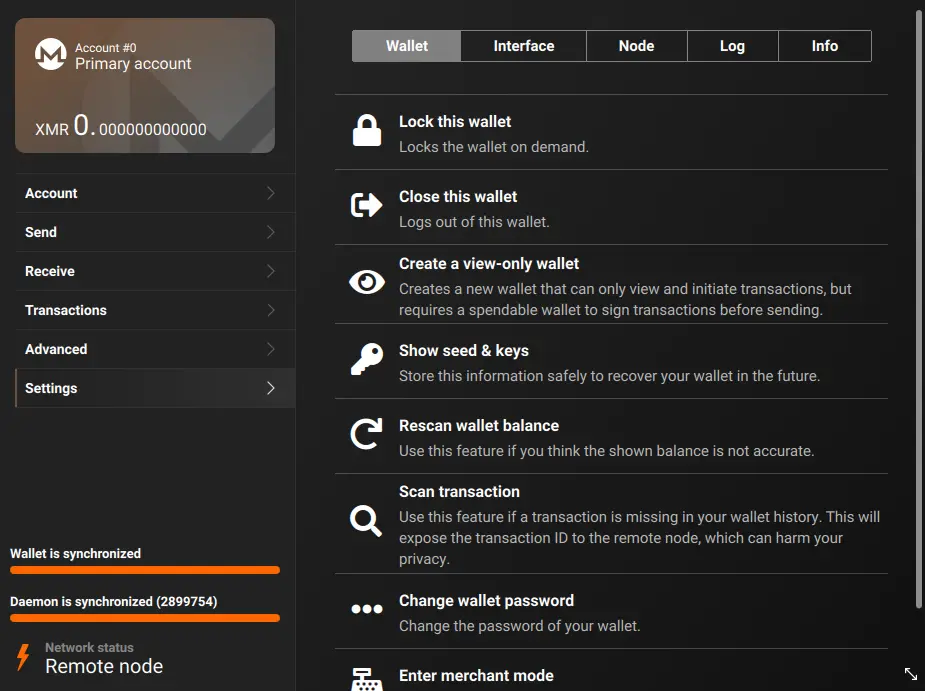Image resolution: width=925 pixels, height=691 pixels.
Task: Click the eye icon for view-only wallet
Action: coord(367,283)
